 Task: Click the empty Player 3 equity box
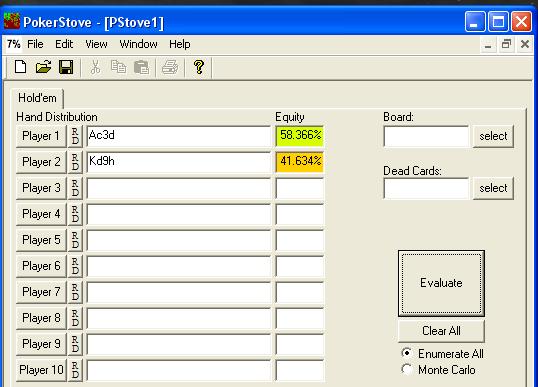coord(300,188)
